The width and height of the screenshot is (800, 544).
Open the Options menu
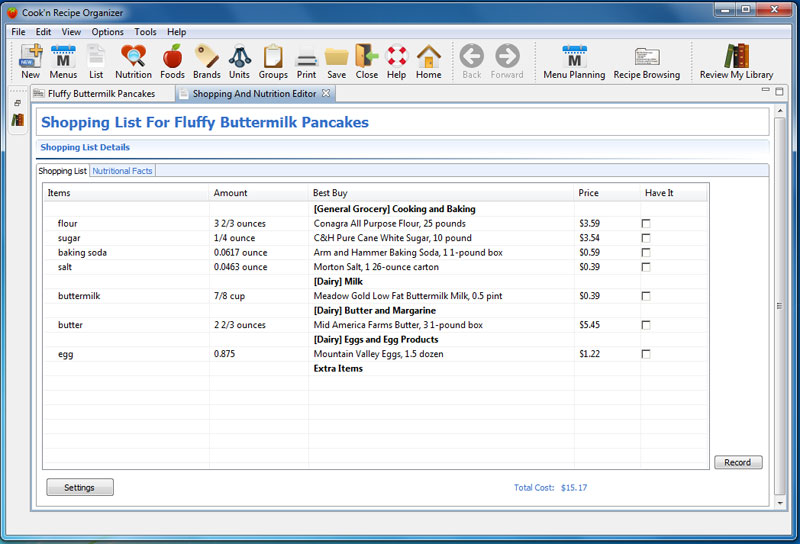[x=108, y=32]
